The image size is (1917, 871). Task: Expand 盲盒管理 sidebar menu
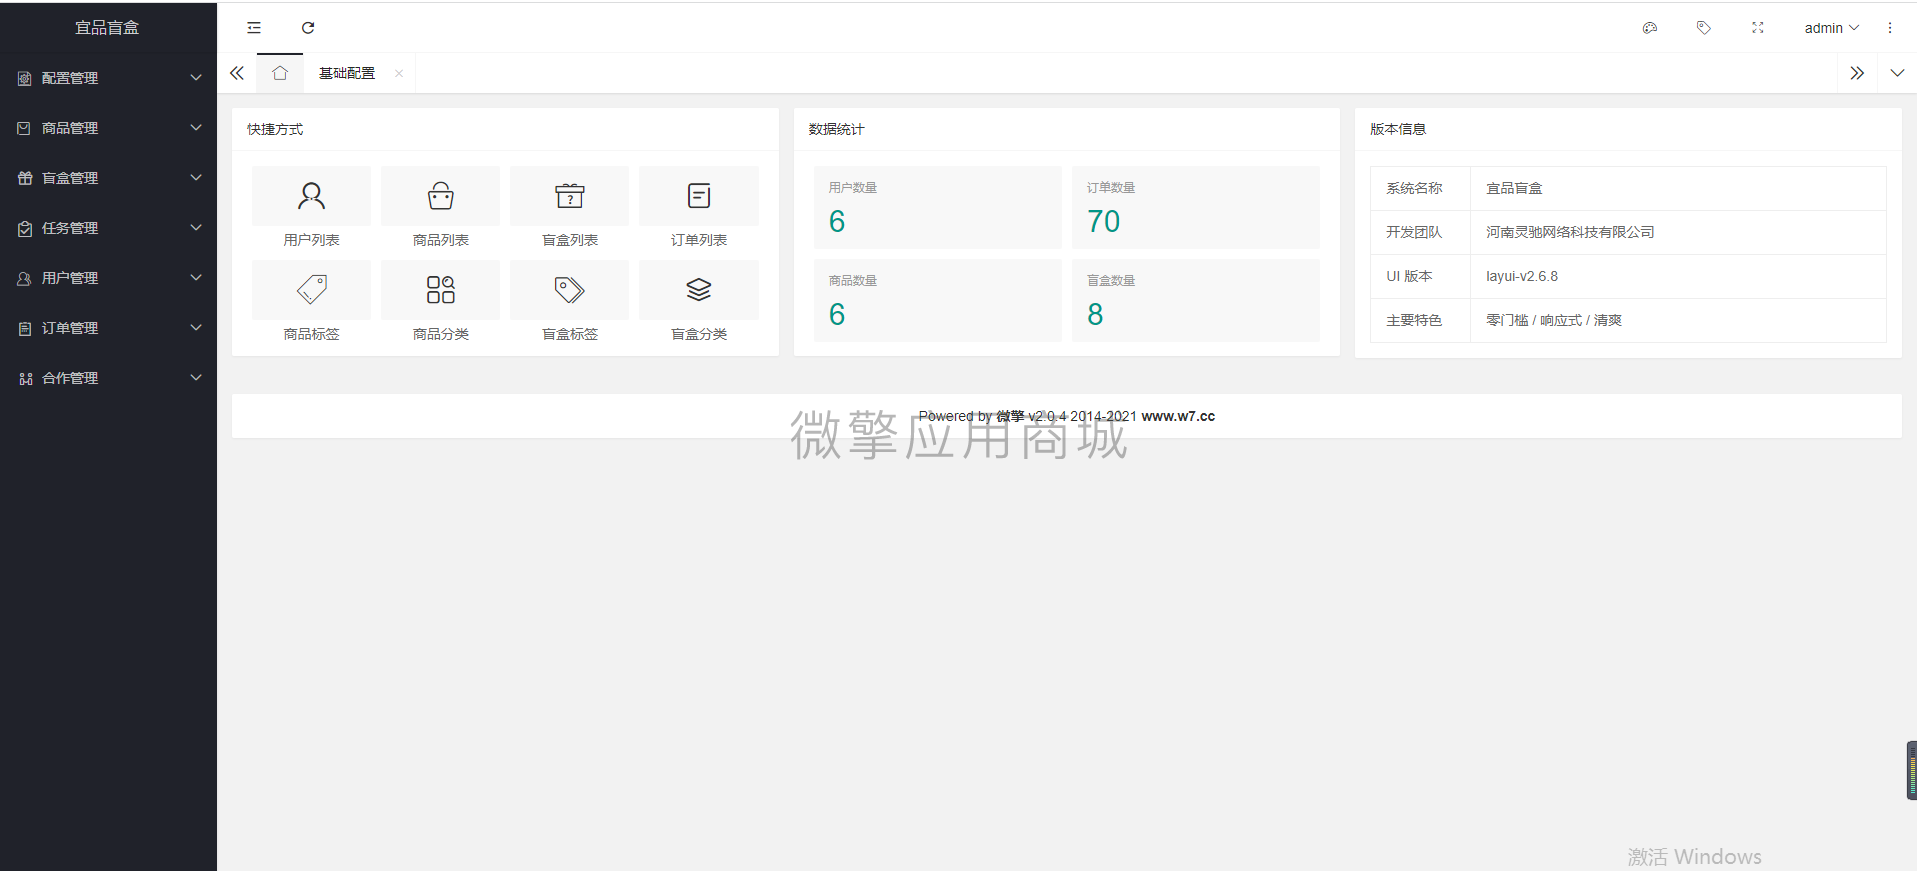(108, 178)
